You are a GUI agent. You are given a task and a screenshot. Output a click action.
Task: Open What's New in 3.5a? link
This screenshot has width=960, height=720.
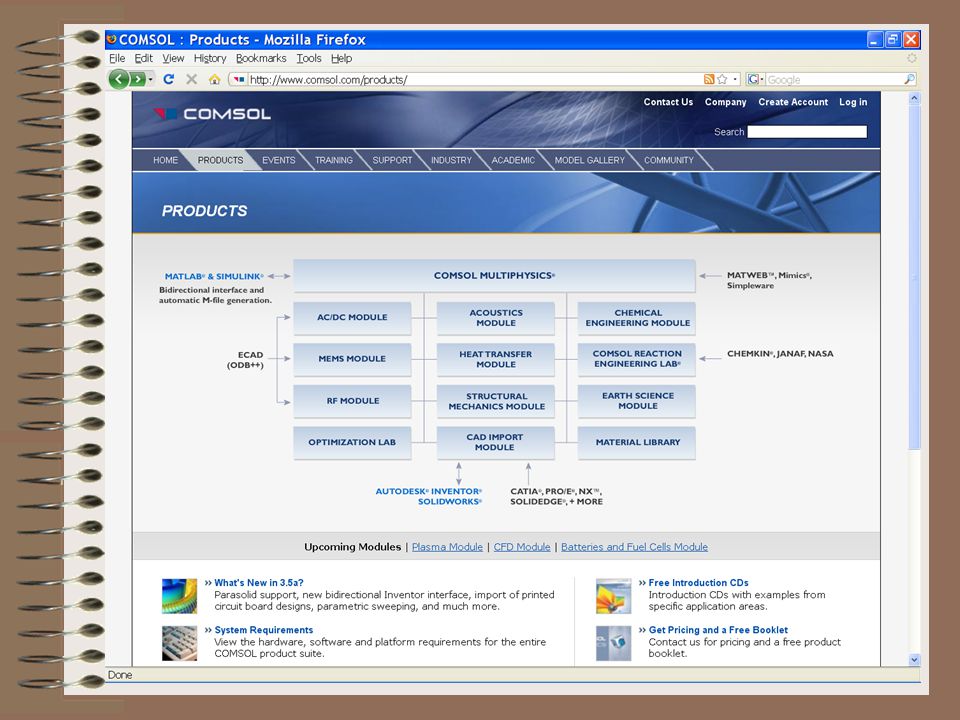click(x=258, y=583)
